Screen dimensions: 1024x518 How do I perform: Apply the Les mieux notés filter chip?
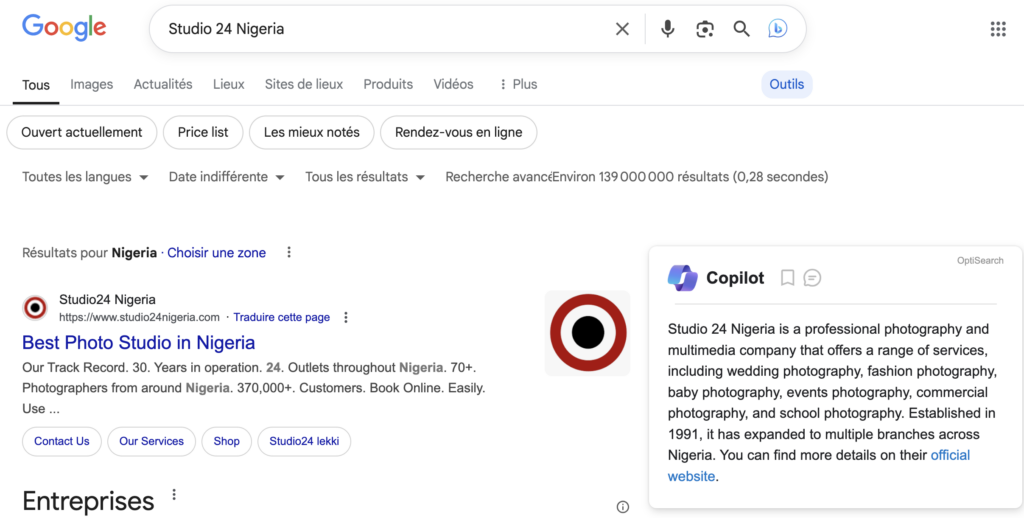point(312,133)
